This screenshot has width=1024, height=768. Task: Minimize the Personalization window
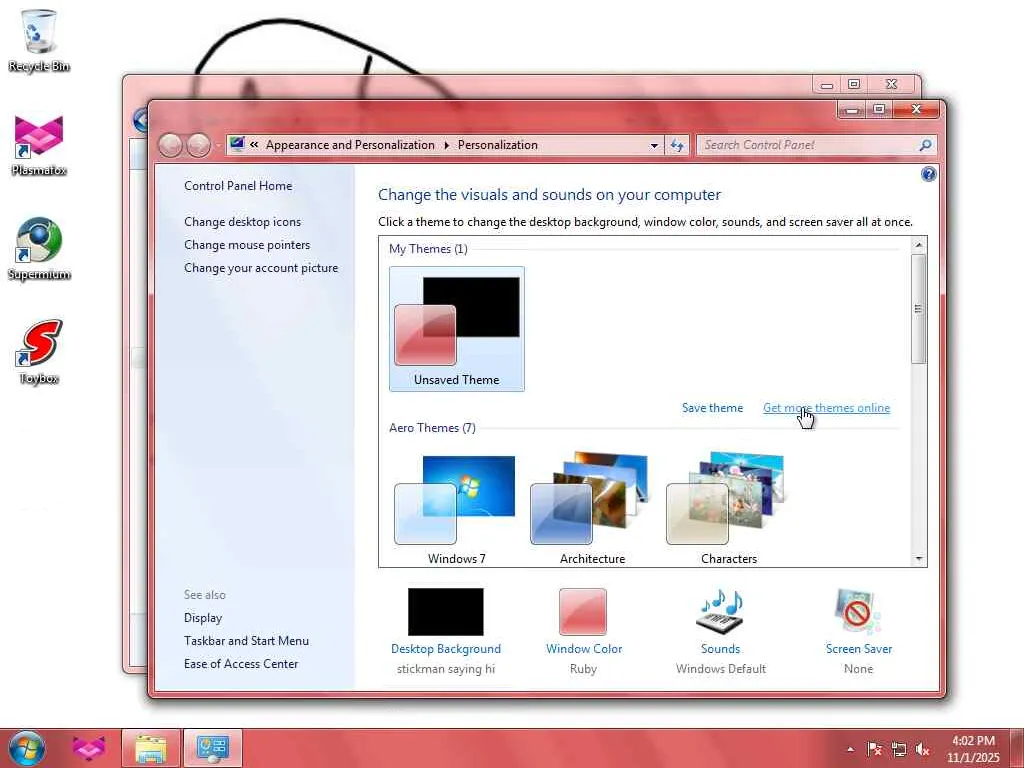coord(852,109)
